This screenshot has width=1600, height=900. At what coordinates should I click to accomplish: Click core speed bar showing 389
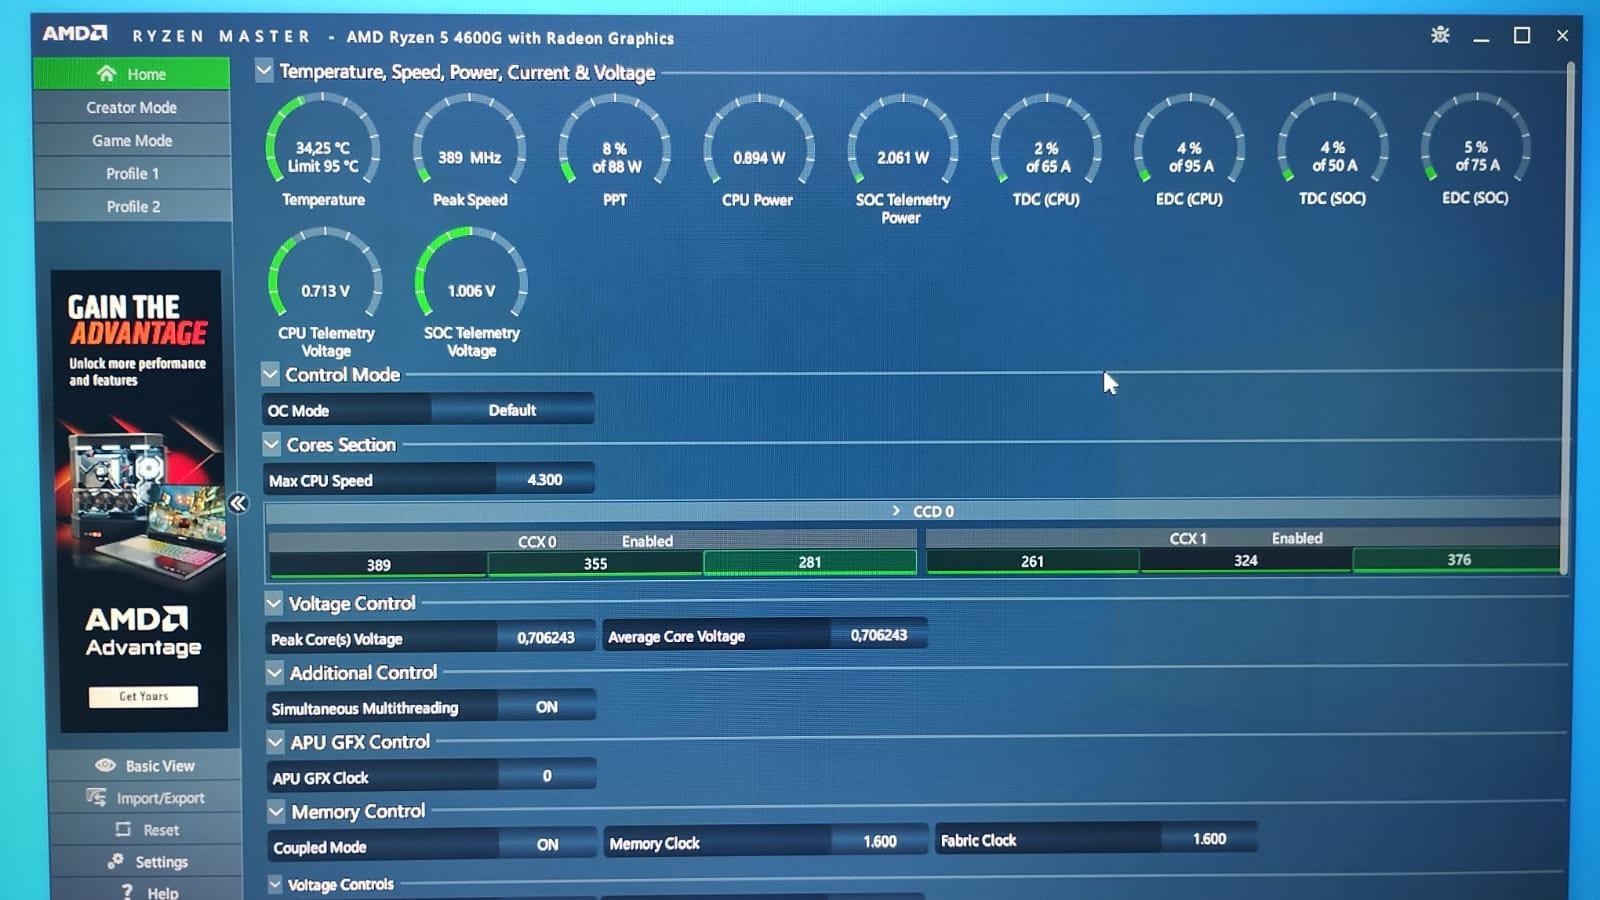tap(378, 565)
